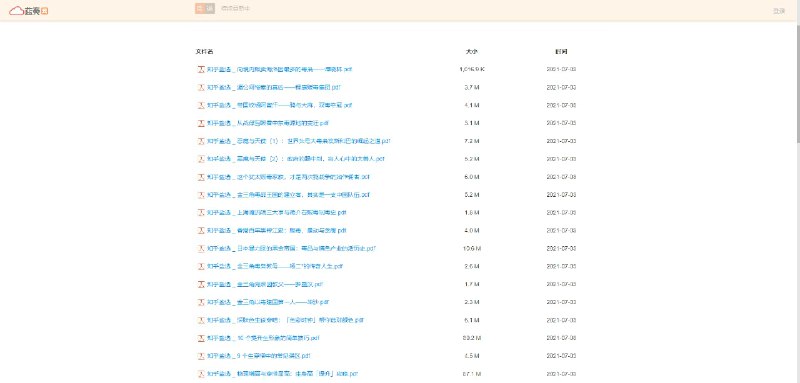Open the 金三角 PDF link sized 2.6 M
This screenshot has height=383, width=800.
pos(275,266)
